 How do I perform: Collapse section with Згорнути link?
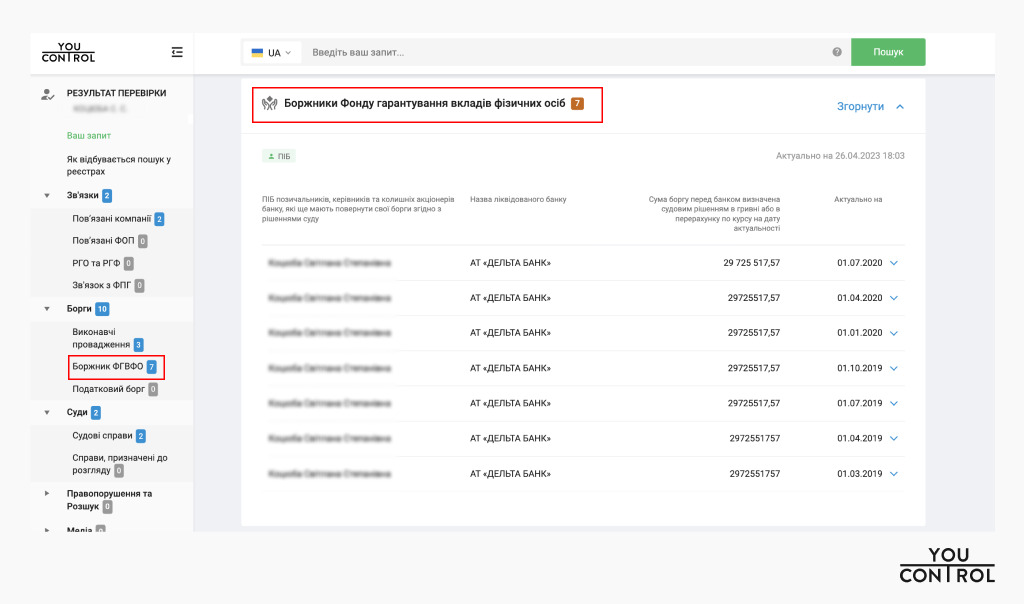(860, 106)
